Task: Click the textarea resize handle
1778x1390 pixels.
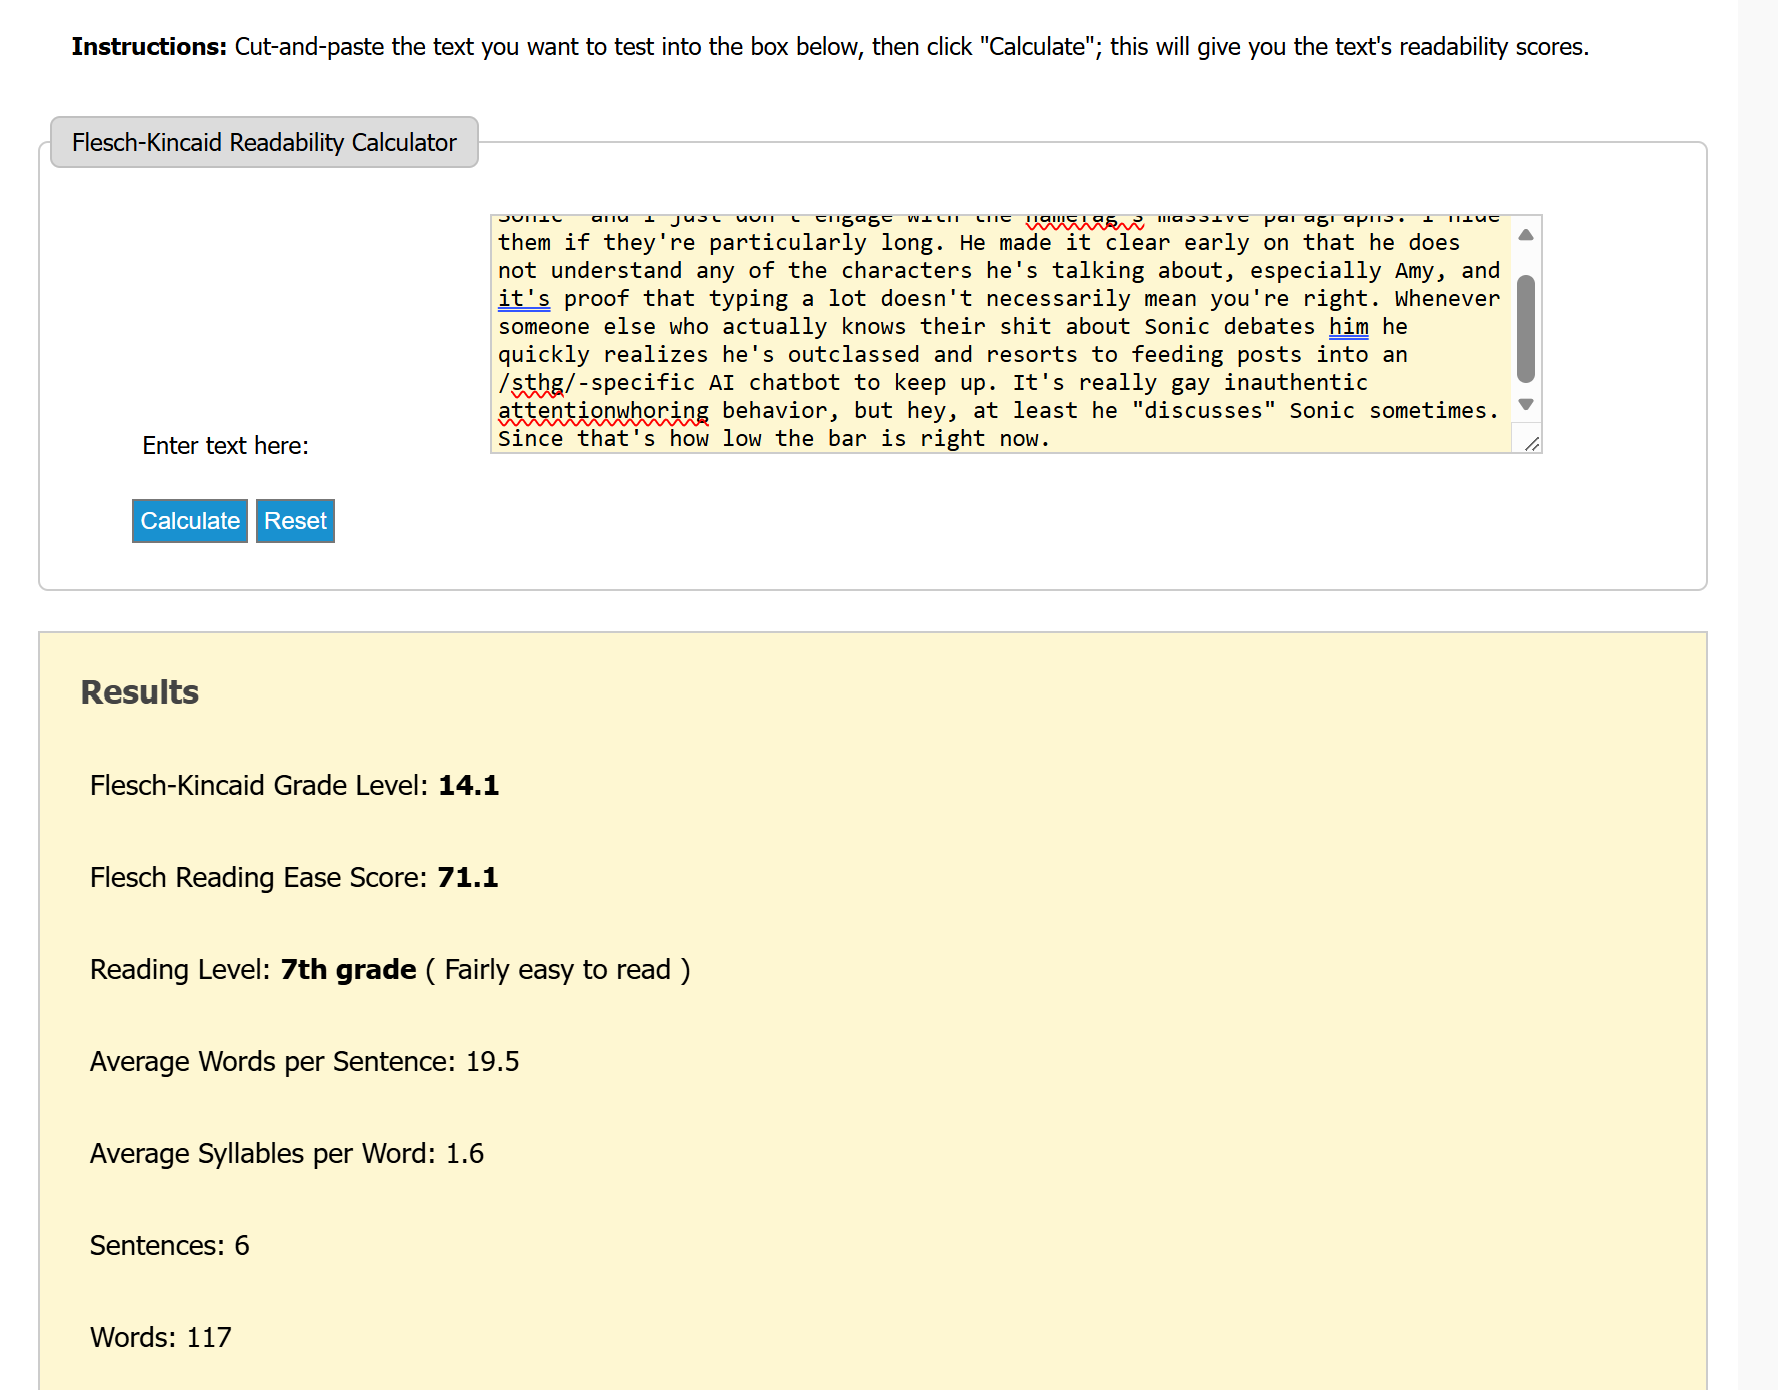Action: (x=1531, y=443)
